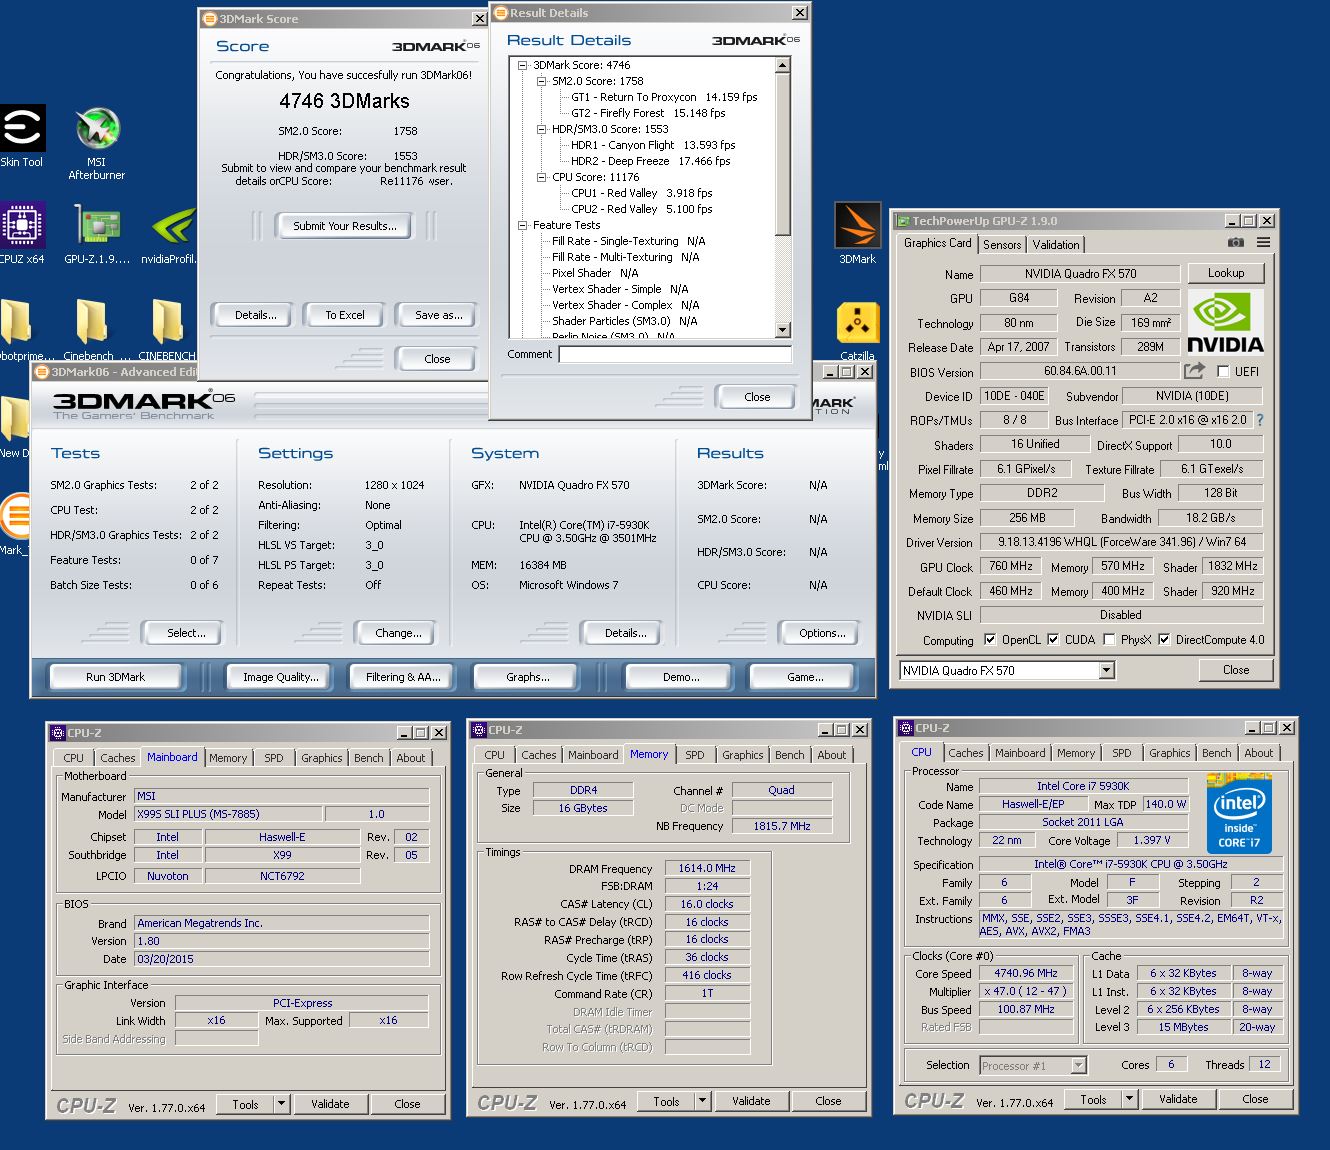Open the Caches tab in Mainboard CPU-Z window
Screen dimensions: 1330x1150
pyautogui.click(x=117, y=758)
